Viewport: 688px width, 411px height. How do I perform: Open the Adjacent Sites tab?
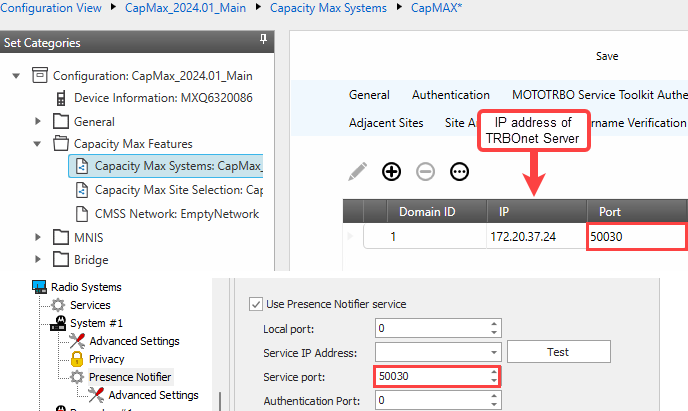pos(386,124)
